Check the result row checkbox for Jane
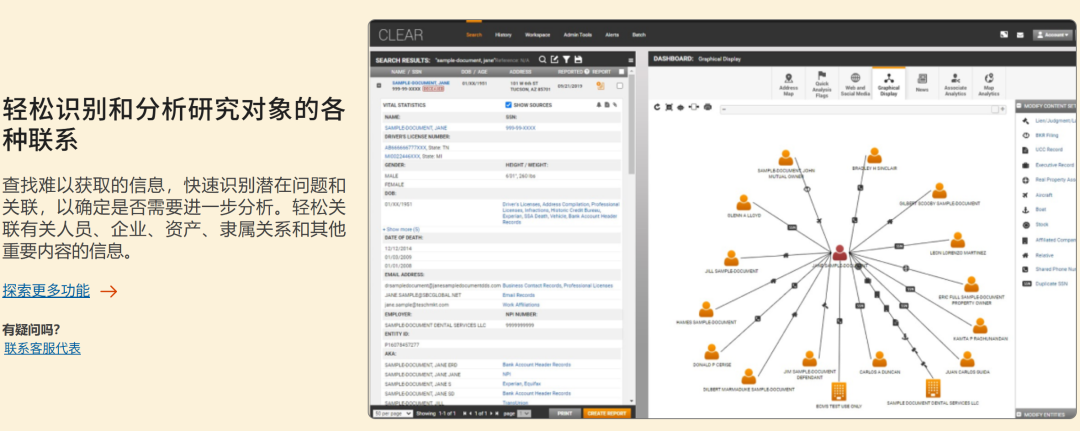This screenshot has width=1080, height=431. [x=620, y=86]
